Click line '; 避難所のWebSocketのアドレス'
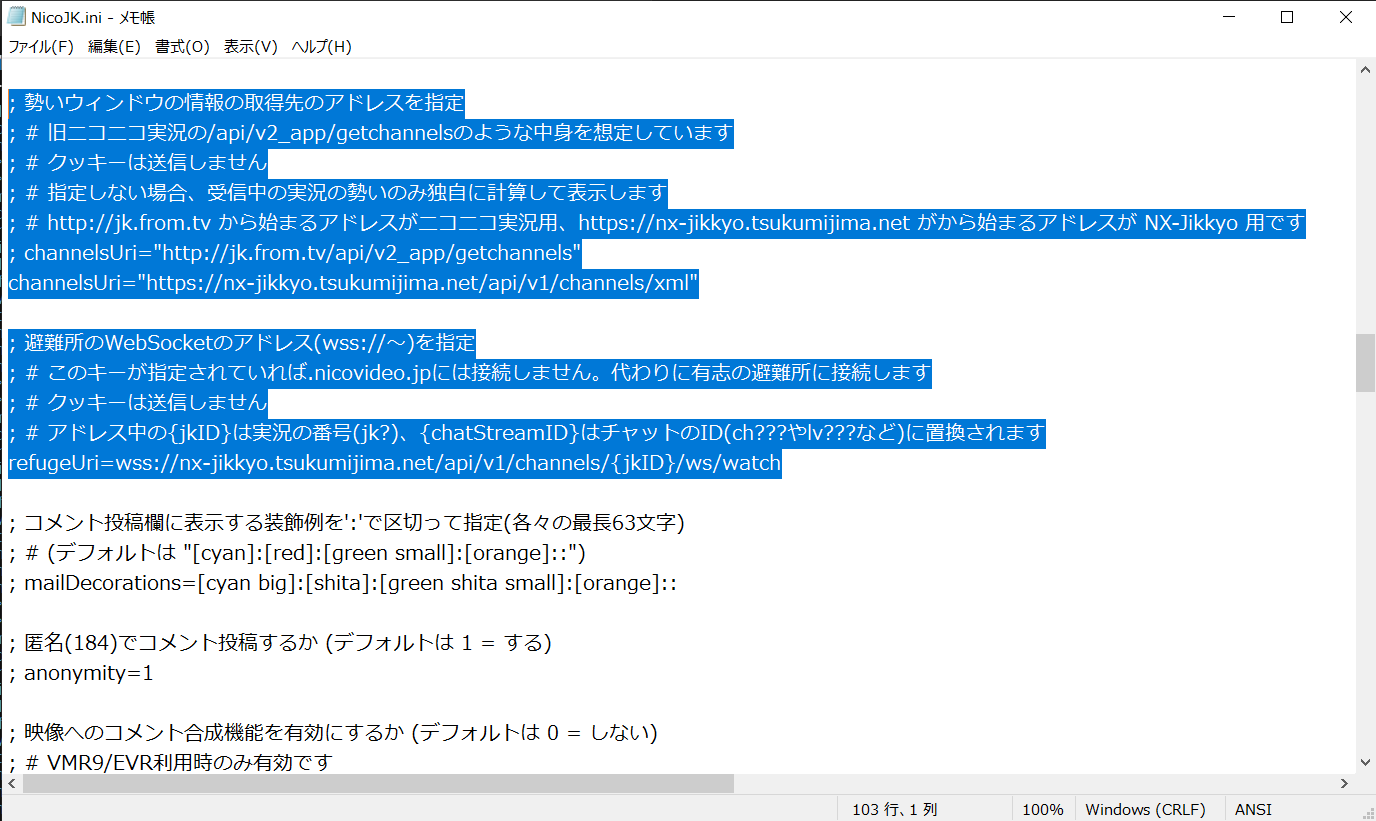Screen dimensions: 1376x821 click(x=242, y=342)
